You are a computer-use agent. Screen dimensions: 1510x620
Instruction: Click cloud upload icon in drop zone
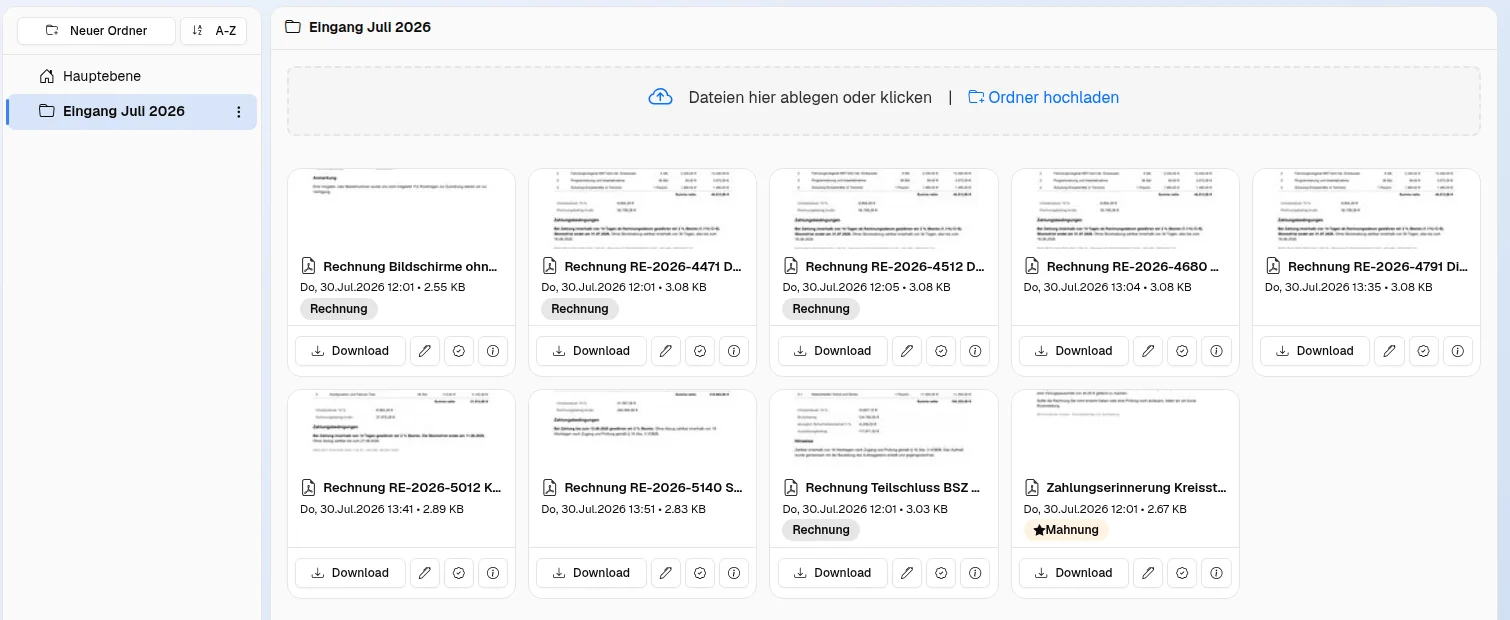point(661,97)
